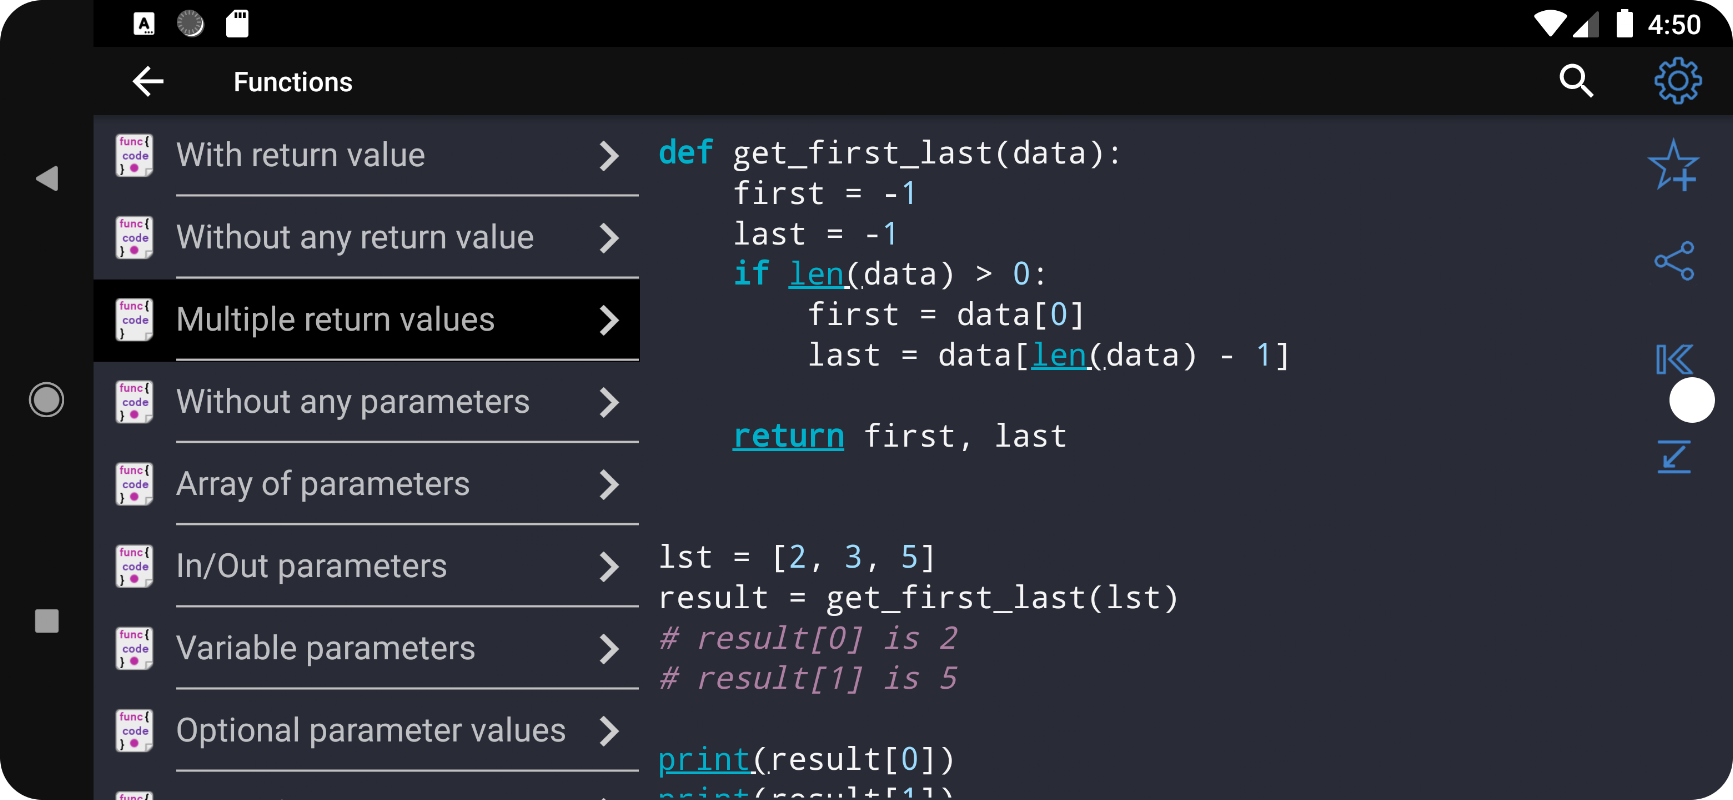This screenshot has width=1733, height=800.
Task: Open search with the magnifier icon
Action: (1576, 81)
